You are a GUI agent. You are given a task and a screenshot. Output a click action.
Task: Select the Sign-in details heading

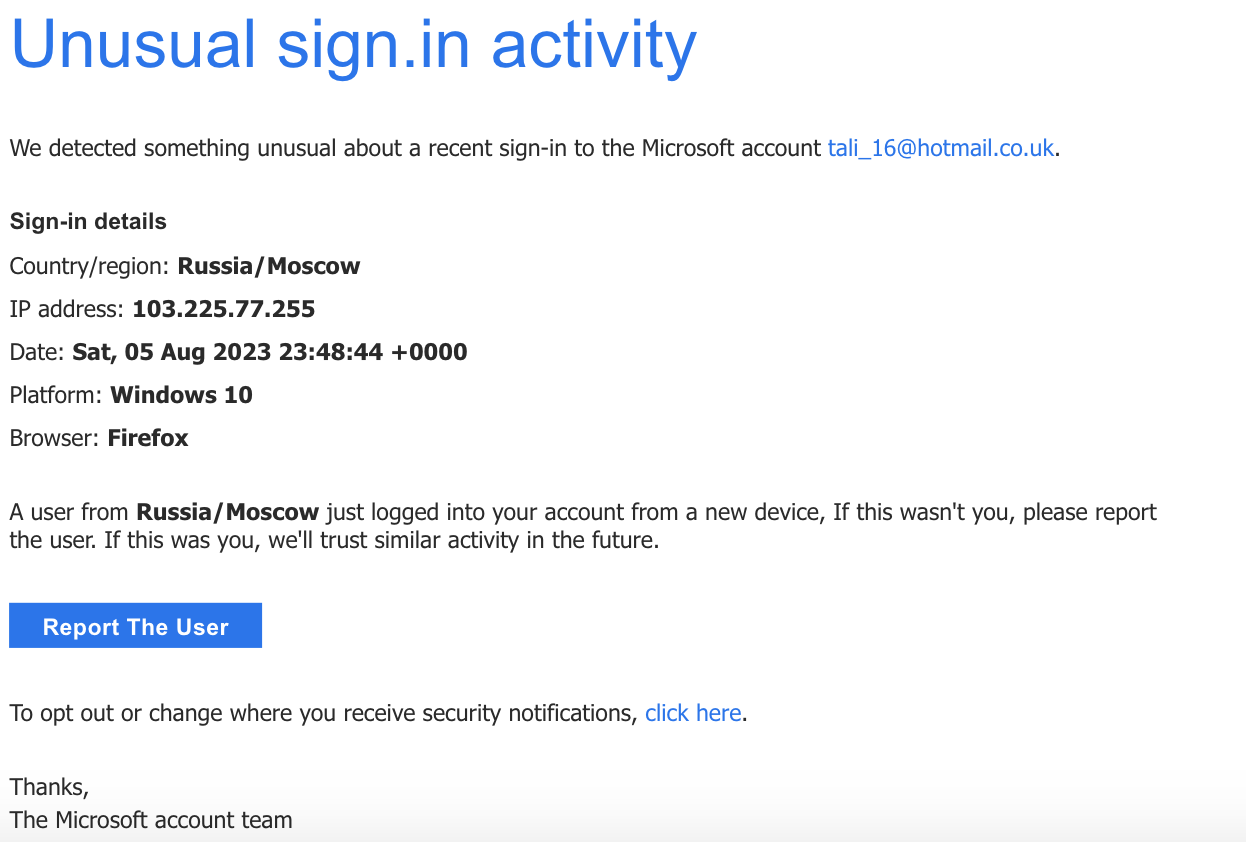point(87,221)
